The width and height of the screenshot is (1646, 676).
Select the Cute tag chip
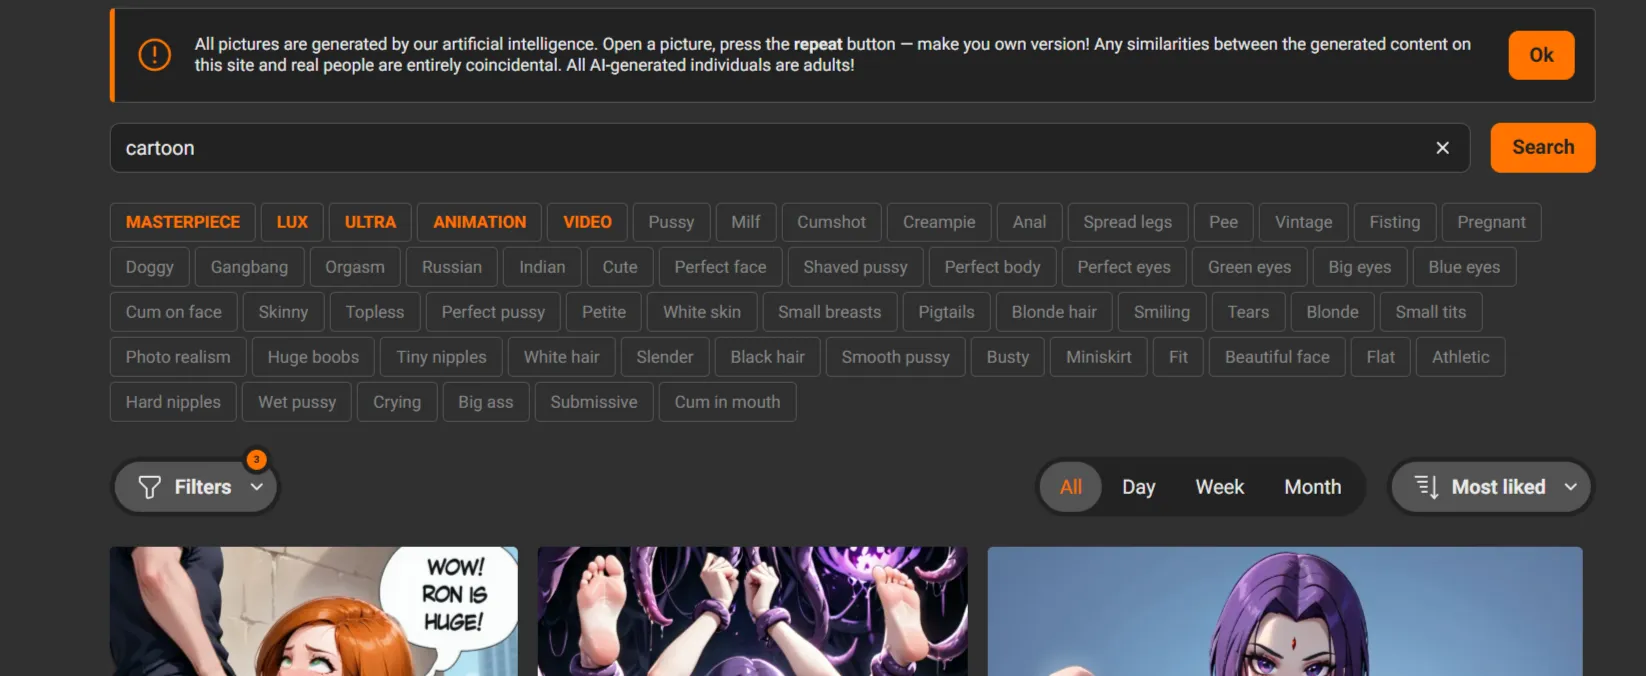coord(619,267)
